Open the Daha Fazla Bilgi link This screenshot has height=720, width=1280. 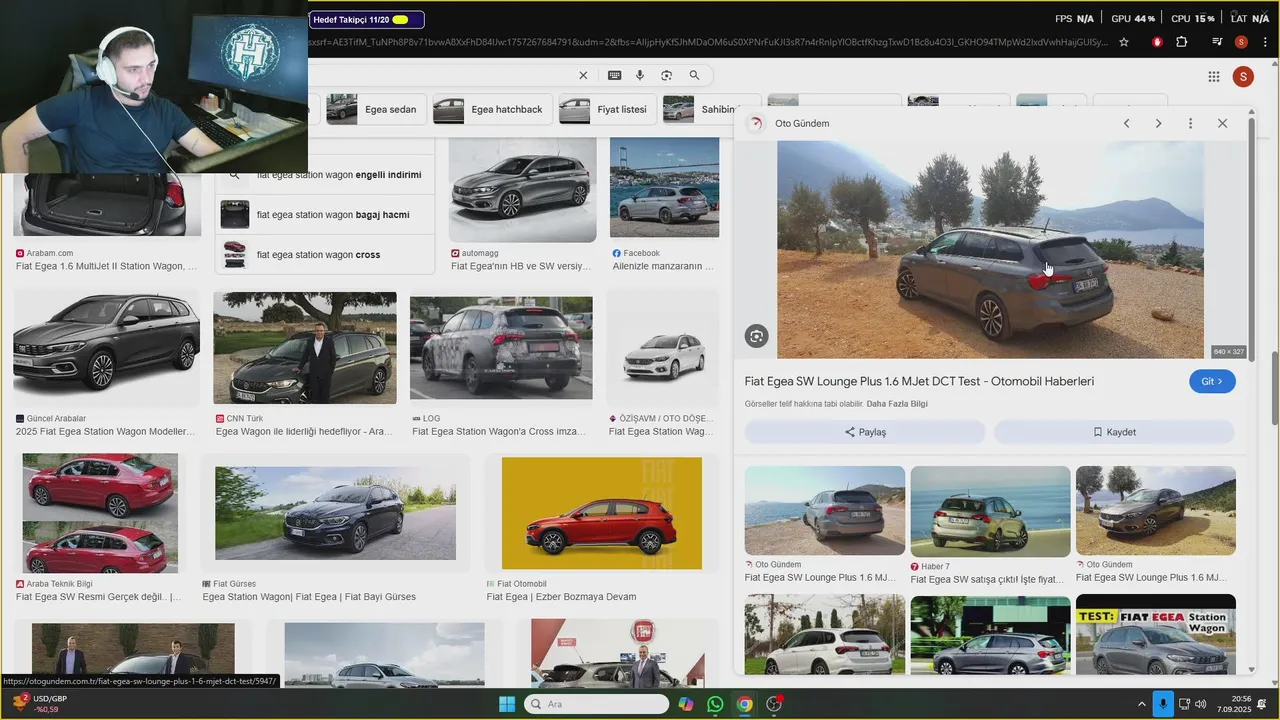click(897, 404)
